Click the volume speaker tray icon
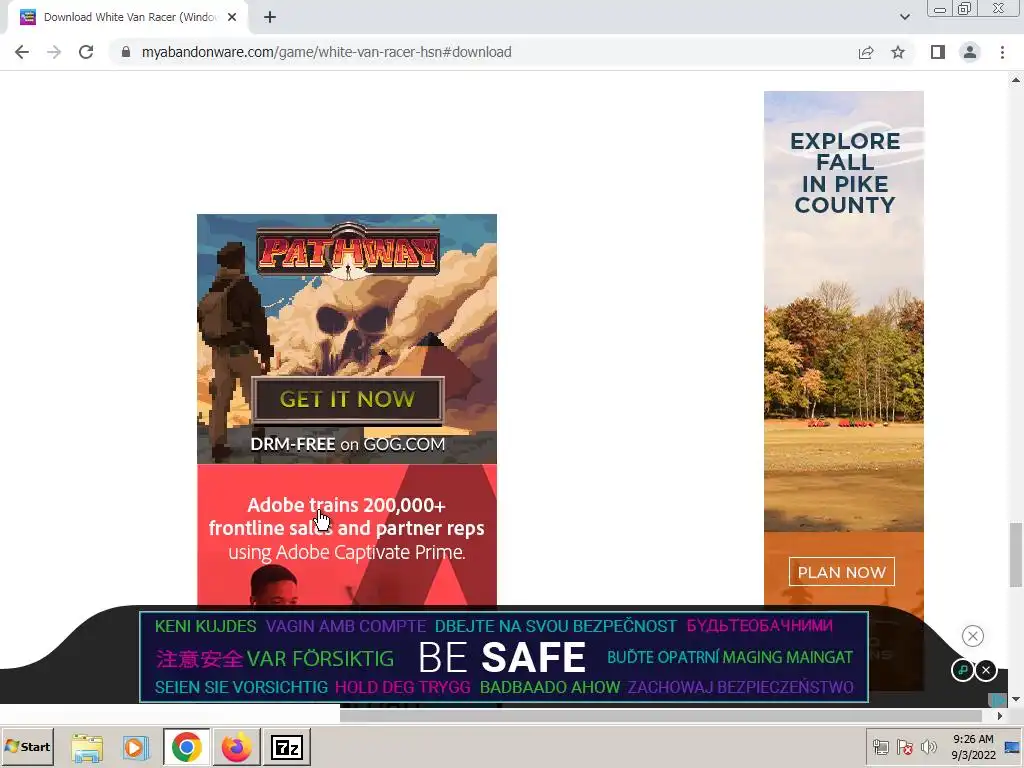Screen dimensions: 1024x768 coord(928,747)
